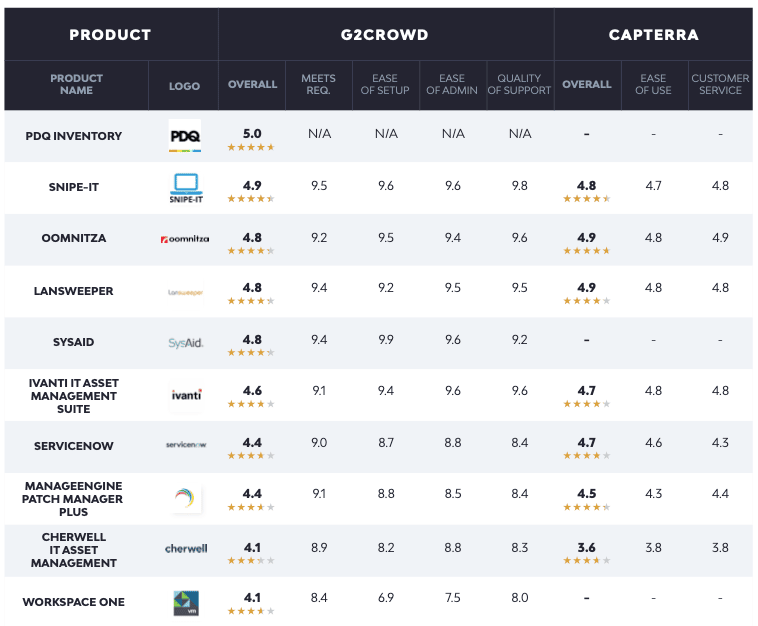Click ManageEngine ease of use 4.3

(x=653, y=494)
